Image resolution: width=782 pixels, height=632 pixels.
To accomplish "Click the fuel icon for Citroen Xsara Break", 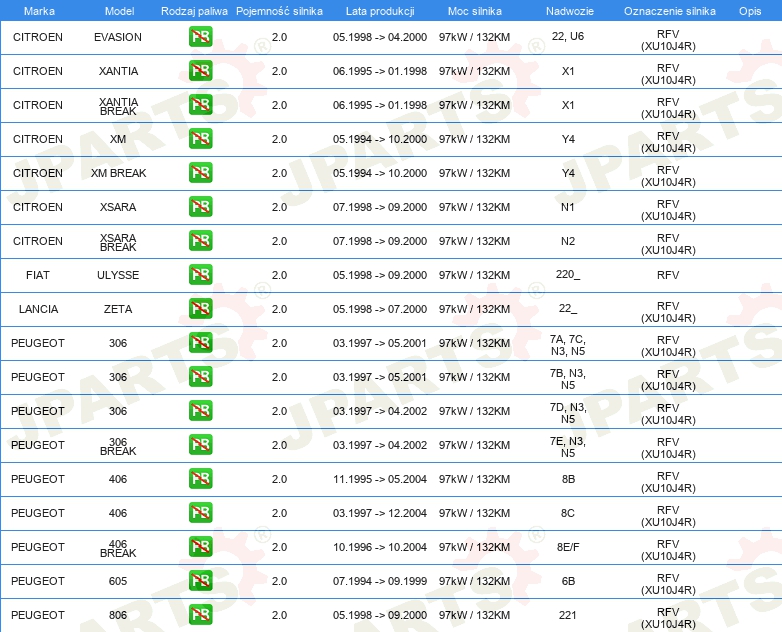I will point(200,240).
